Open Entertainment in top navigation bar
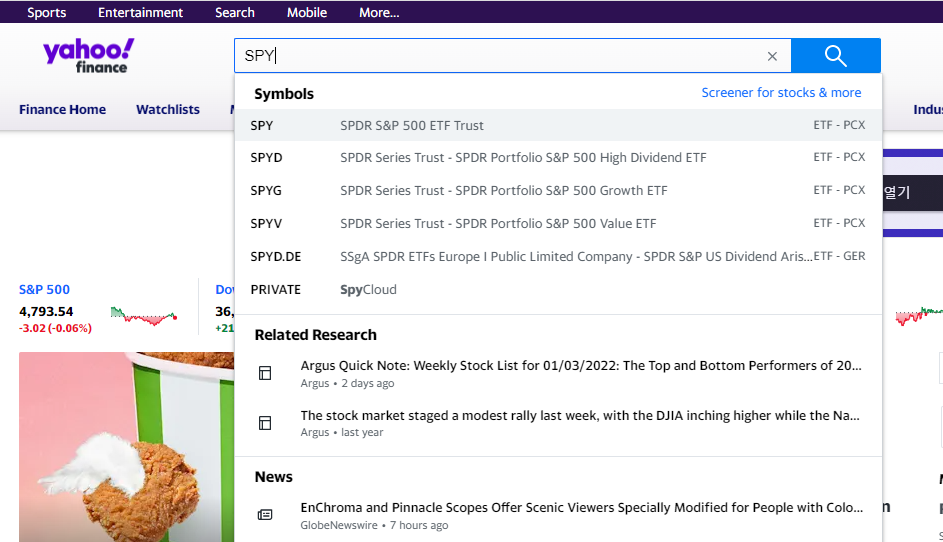The width and height of the screenshot is (943, 542). [140, 12]
